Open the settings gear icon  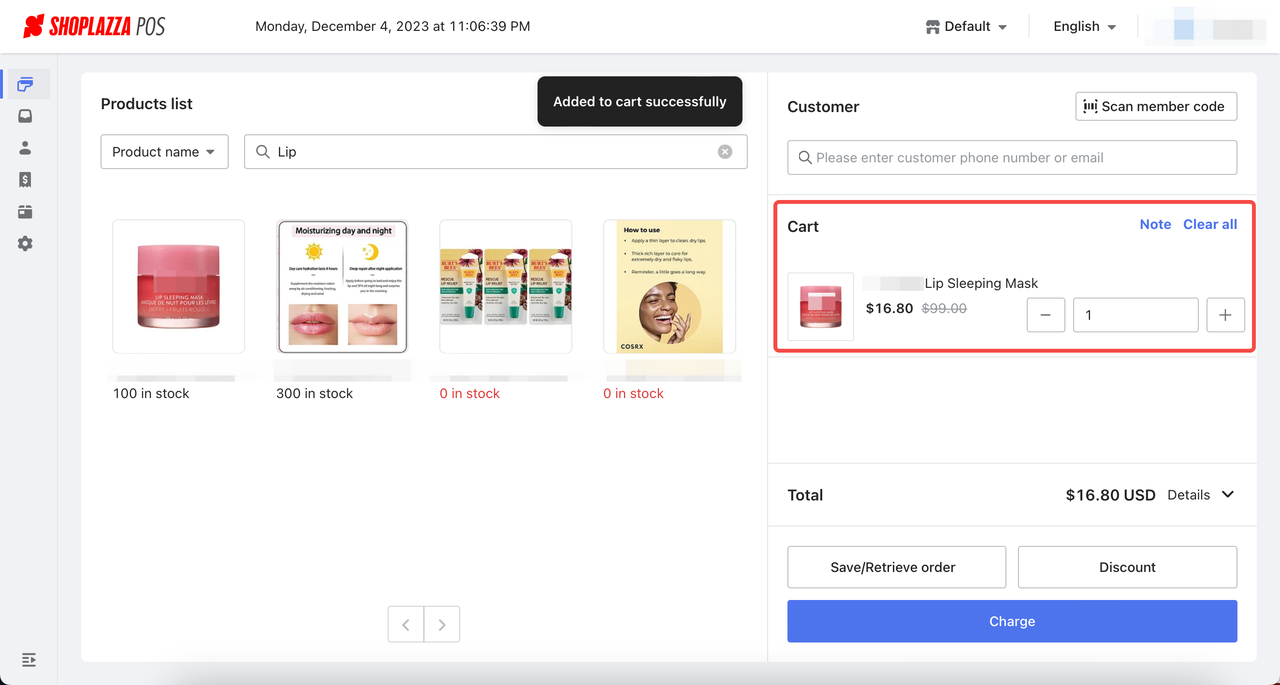point(25,244)
